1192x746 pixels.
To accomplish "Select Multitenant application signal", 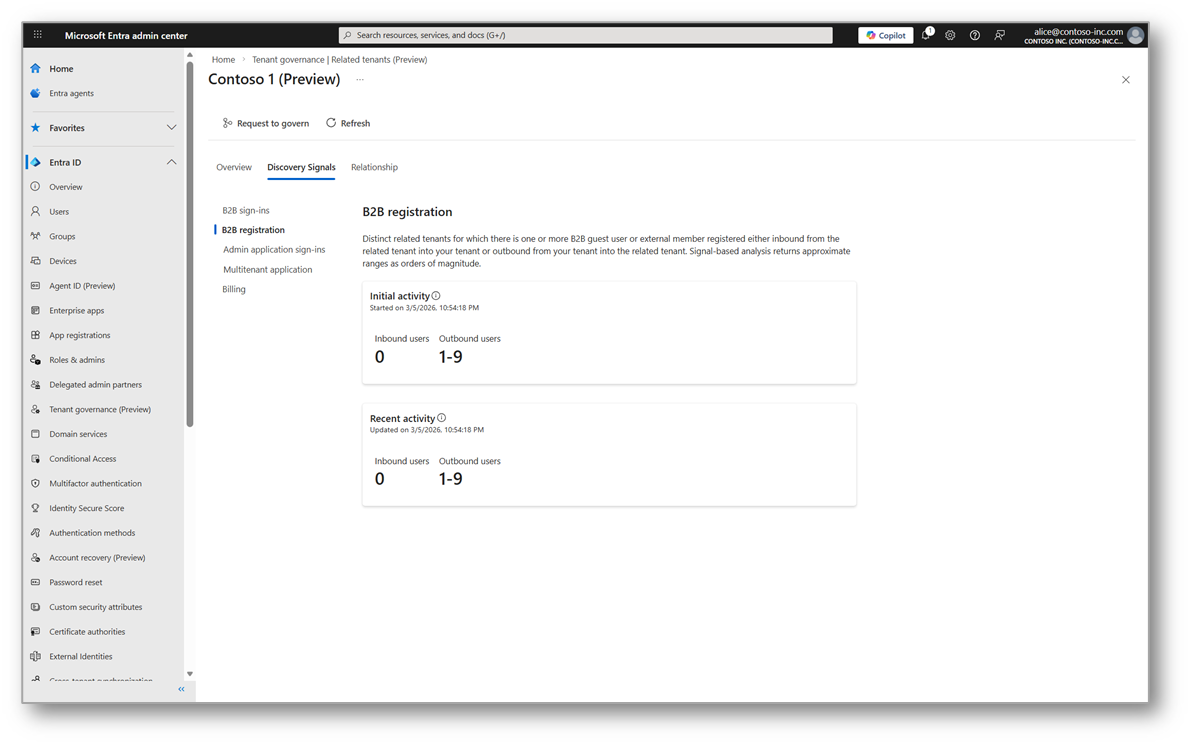I will pos(268,269).
